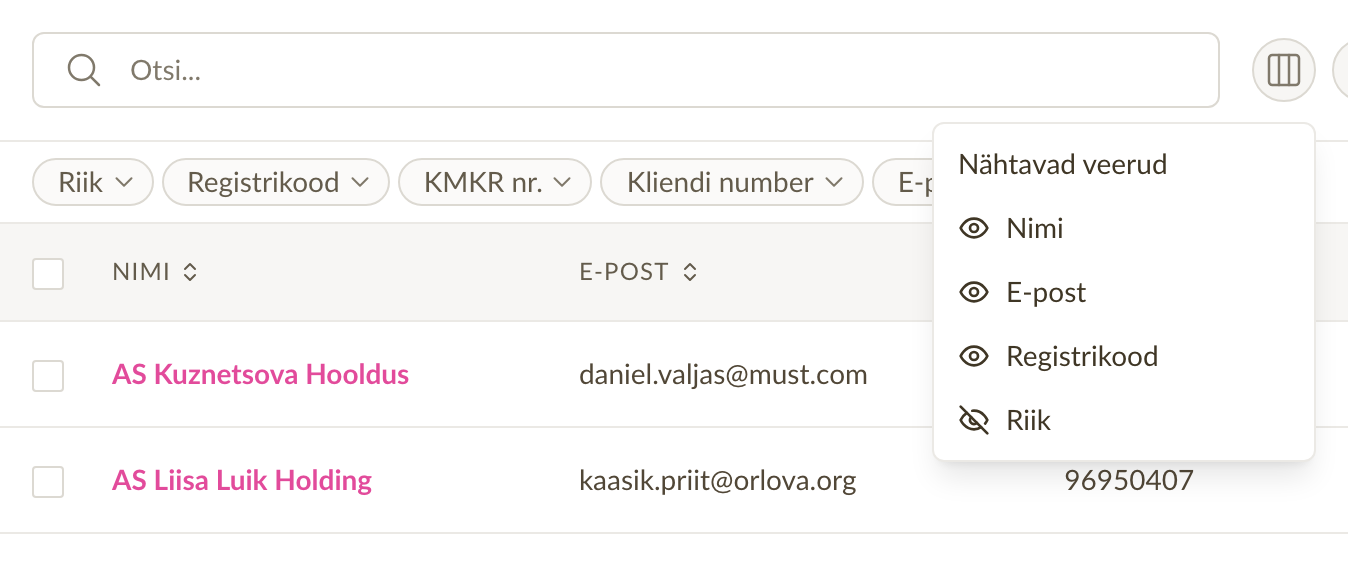Open the Riik filter dropdown
Viewport: 1348px width, 564px height.
coord(93,183)
